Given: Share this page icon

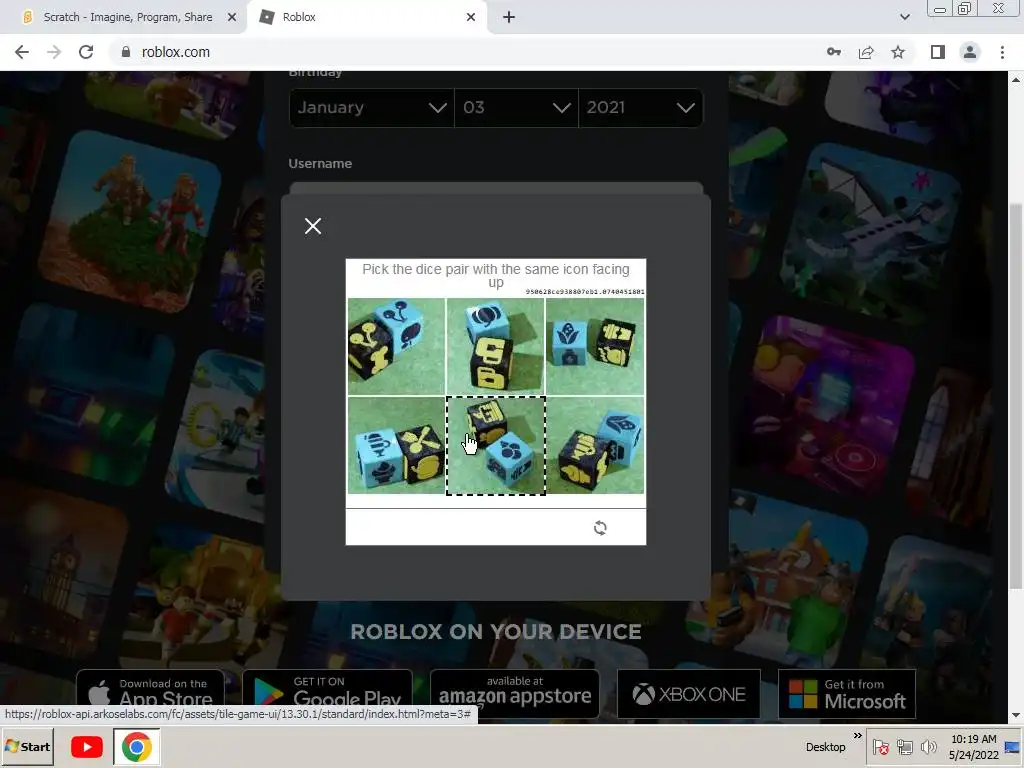Looking at the screenshot, I should 866,52.
